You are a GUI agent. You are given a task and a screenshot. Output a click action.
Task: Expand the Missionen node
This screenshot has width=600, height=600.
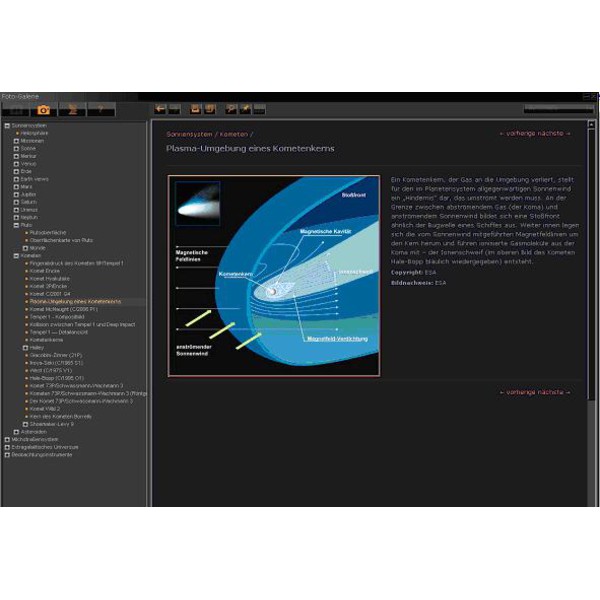[16, 141]
